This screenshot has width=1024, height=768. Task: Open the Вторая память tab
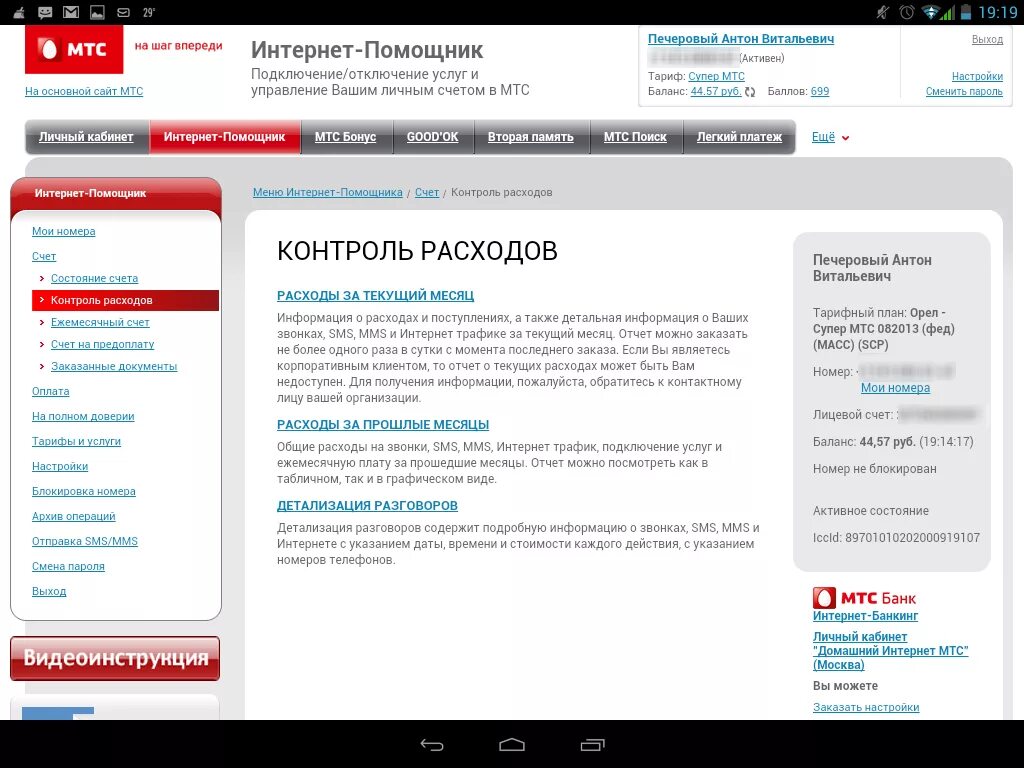(530, 137)
